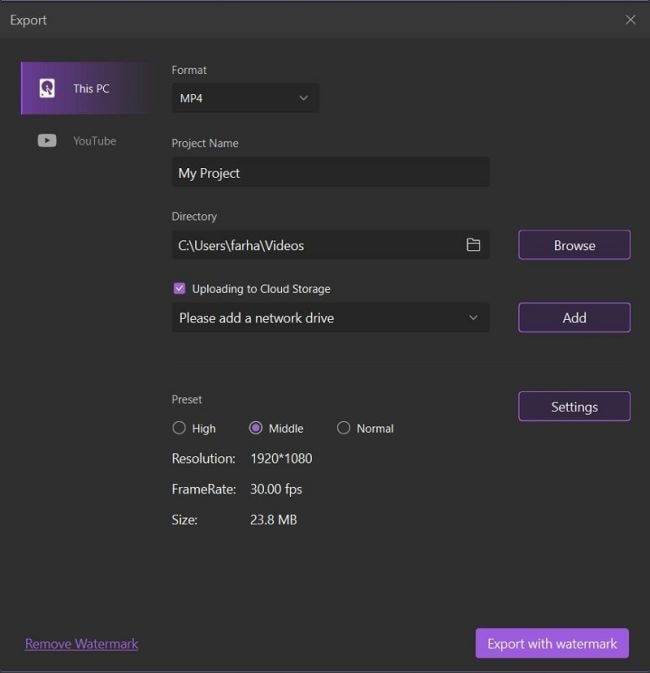Screen dimensions: 650x673
Task: Click the This PC drive icon
Action: (47, 88)
